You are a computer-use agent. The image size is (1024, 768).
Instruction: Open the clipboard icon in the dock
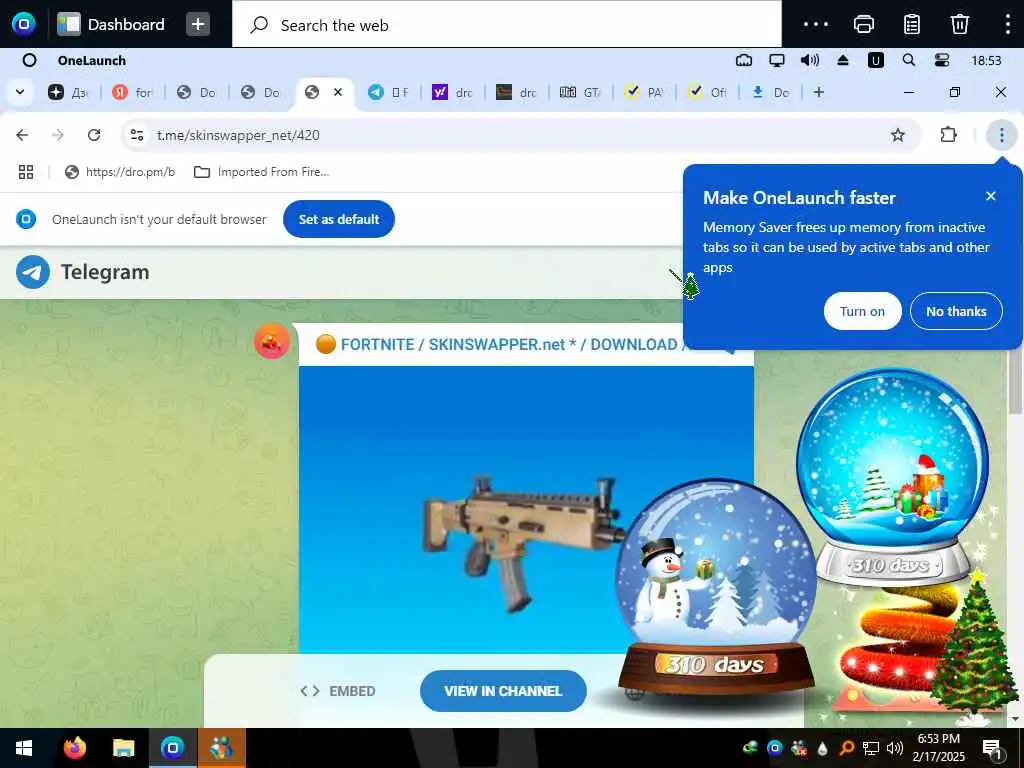point(912,24)
